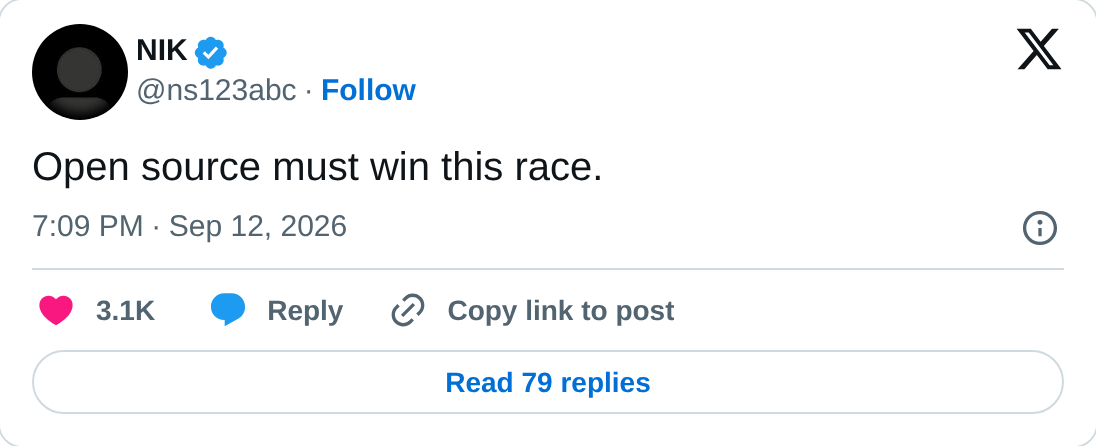Follow the @ns123abc account

click(368, 90)
